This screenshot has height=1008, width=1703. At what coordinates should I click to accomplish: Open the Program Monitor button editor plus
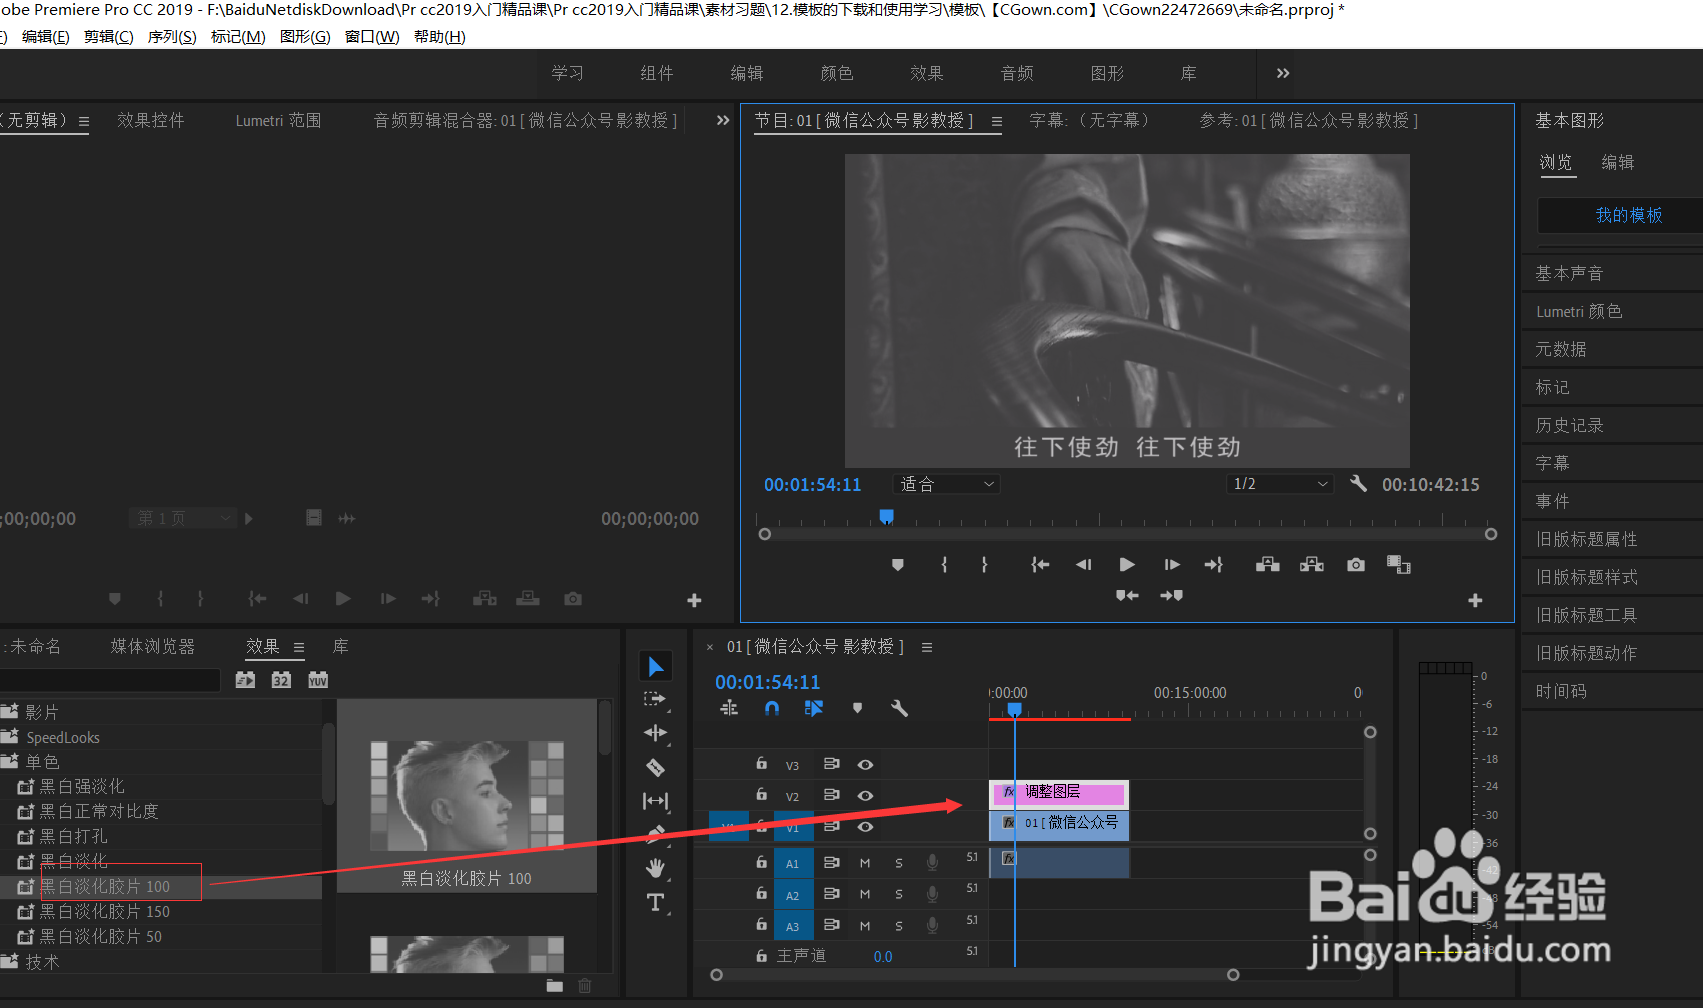point(1475,600)
